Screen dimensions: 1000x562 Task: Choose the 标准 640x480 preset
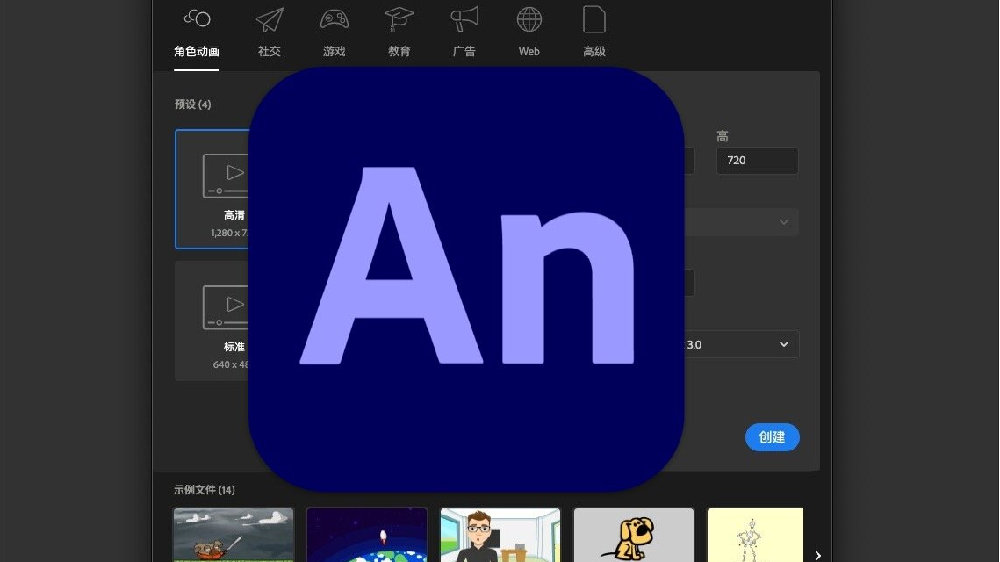pyautogui.click(x=212, y=321)
